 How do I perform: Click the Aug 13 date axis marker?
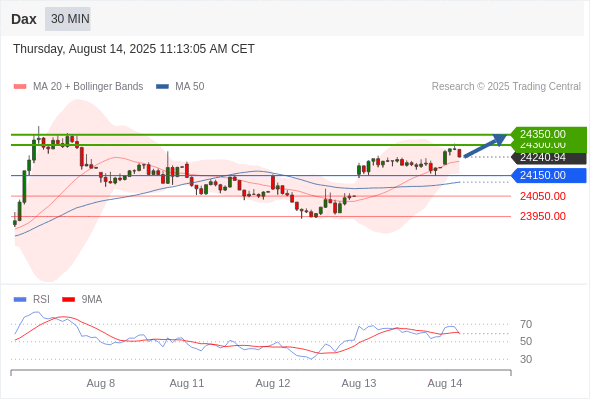pyautogui.click(x=359, y=383)
